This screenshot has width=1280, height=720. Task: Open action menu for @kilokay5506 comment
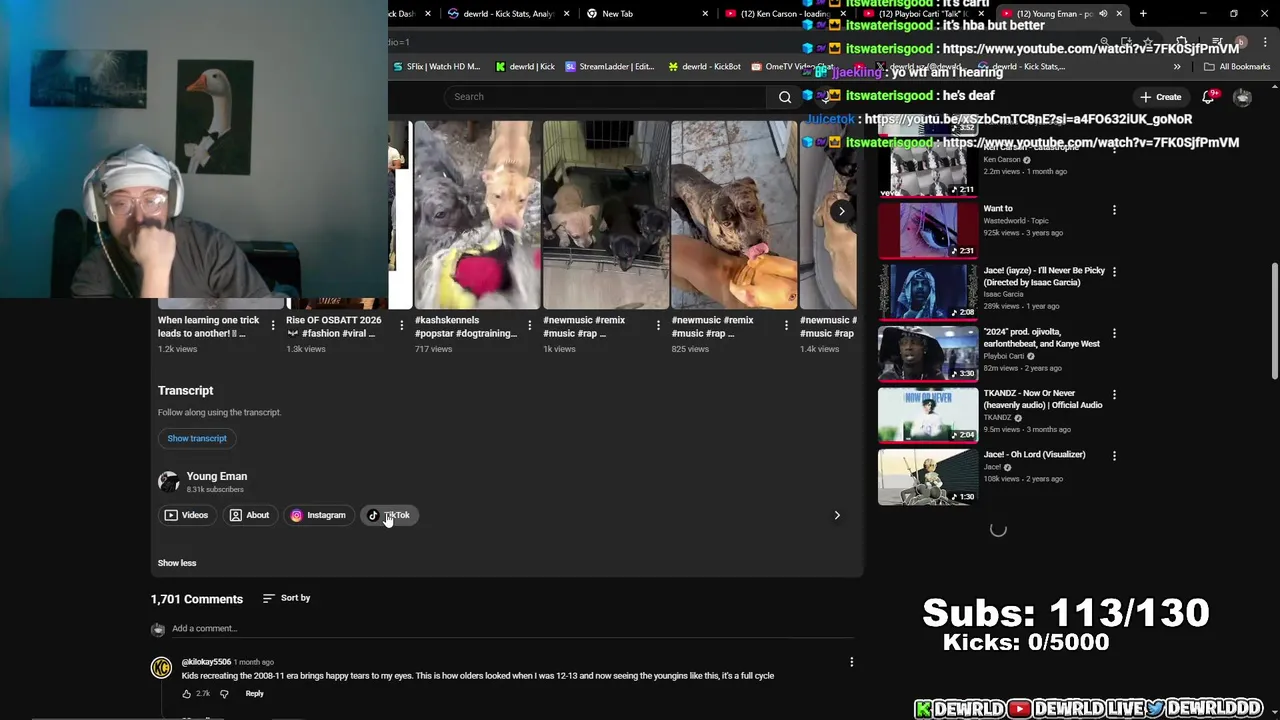[x=851, y=662]
